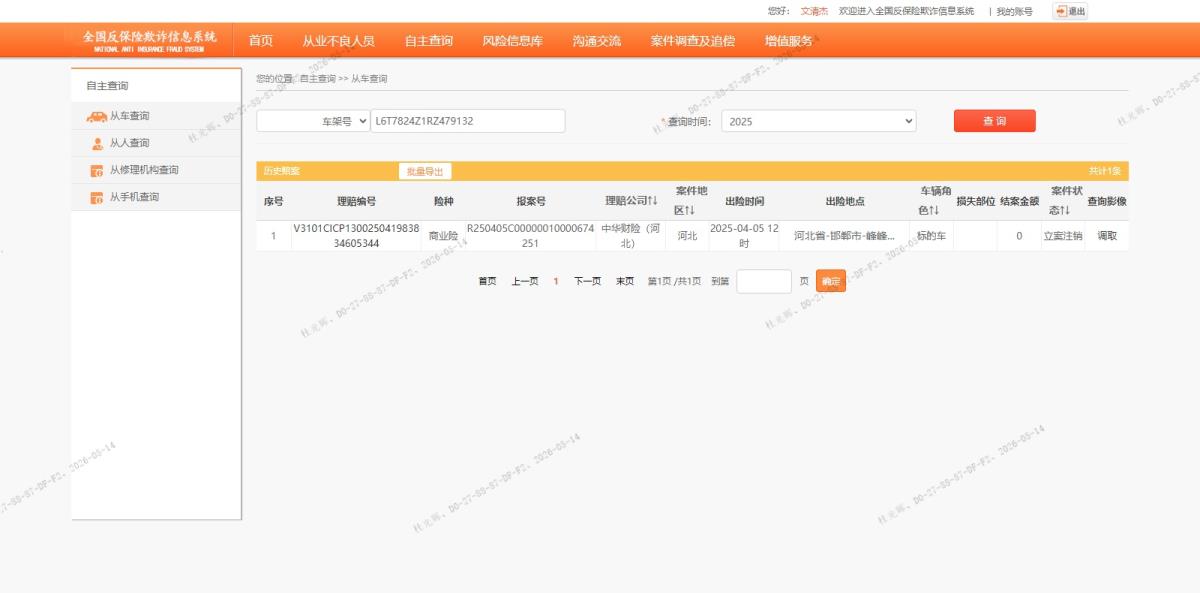Go to 上一页 in pagination
The width and height of the screenshot is (1200, 593).
[x=525, y=281]
